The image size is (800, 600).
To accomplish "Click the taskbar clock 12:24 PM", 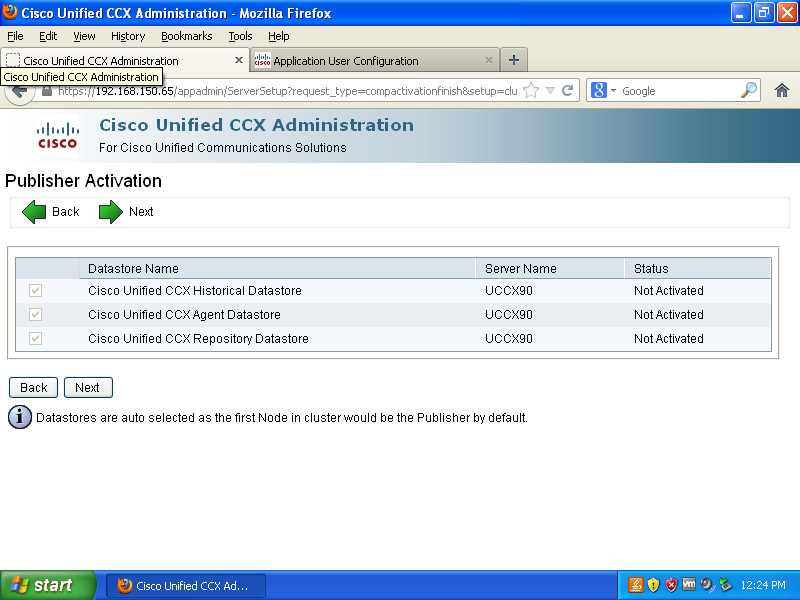I will click(x=763, y=585).
